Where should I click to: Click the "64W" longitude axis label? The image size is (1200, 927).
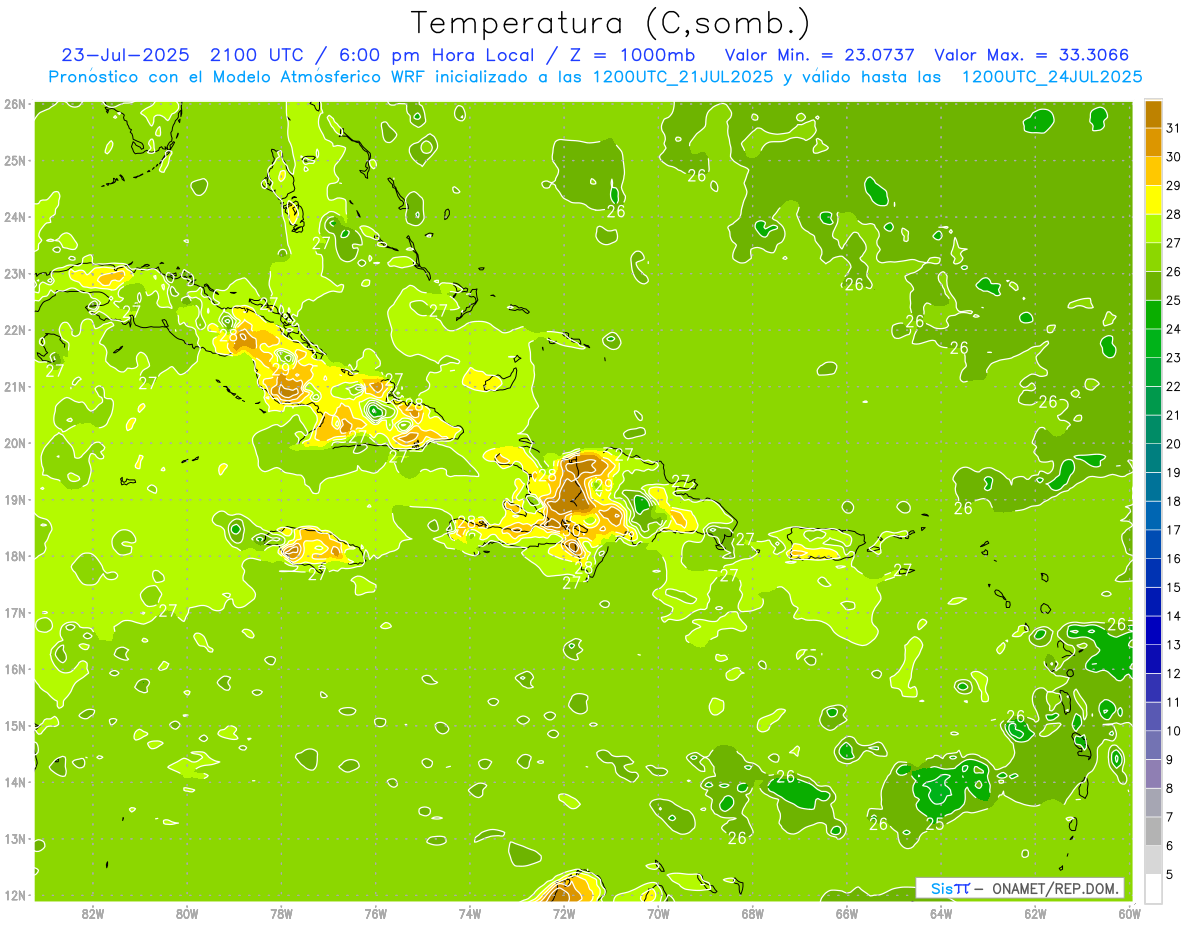pyautogui.click(x=941, y=913)
